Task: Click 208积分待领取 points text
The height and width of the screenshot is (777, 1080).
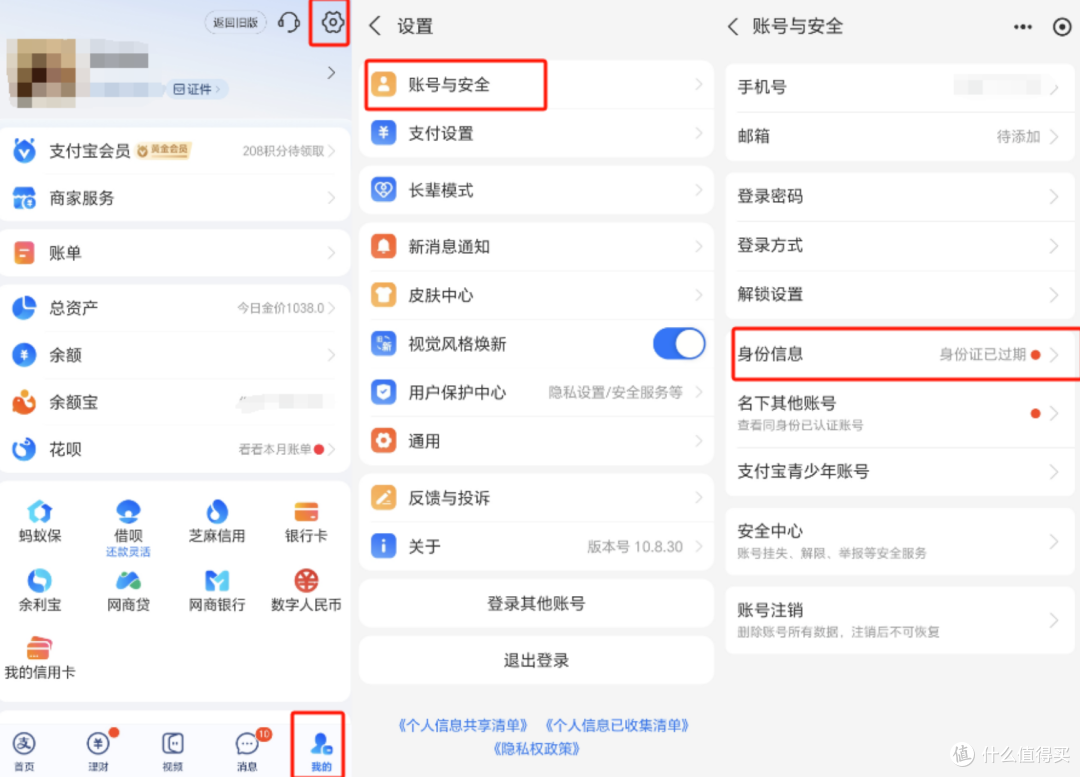Action: click(x=283, y=151)
